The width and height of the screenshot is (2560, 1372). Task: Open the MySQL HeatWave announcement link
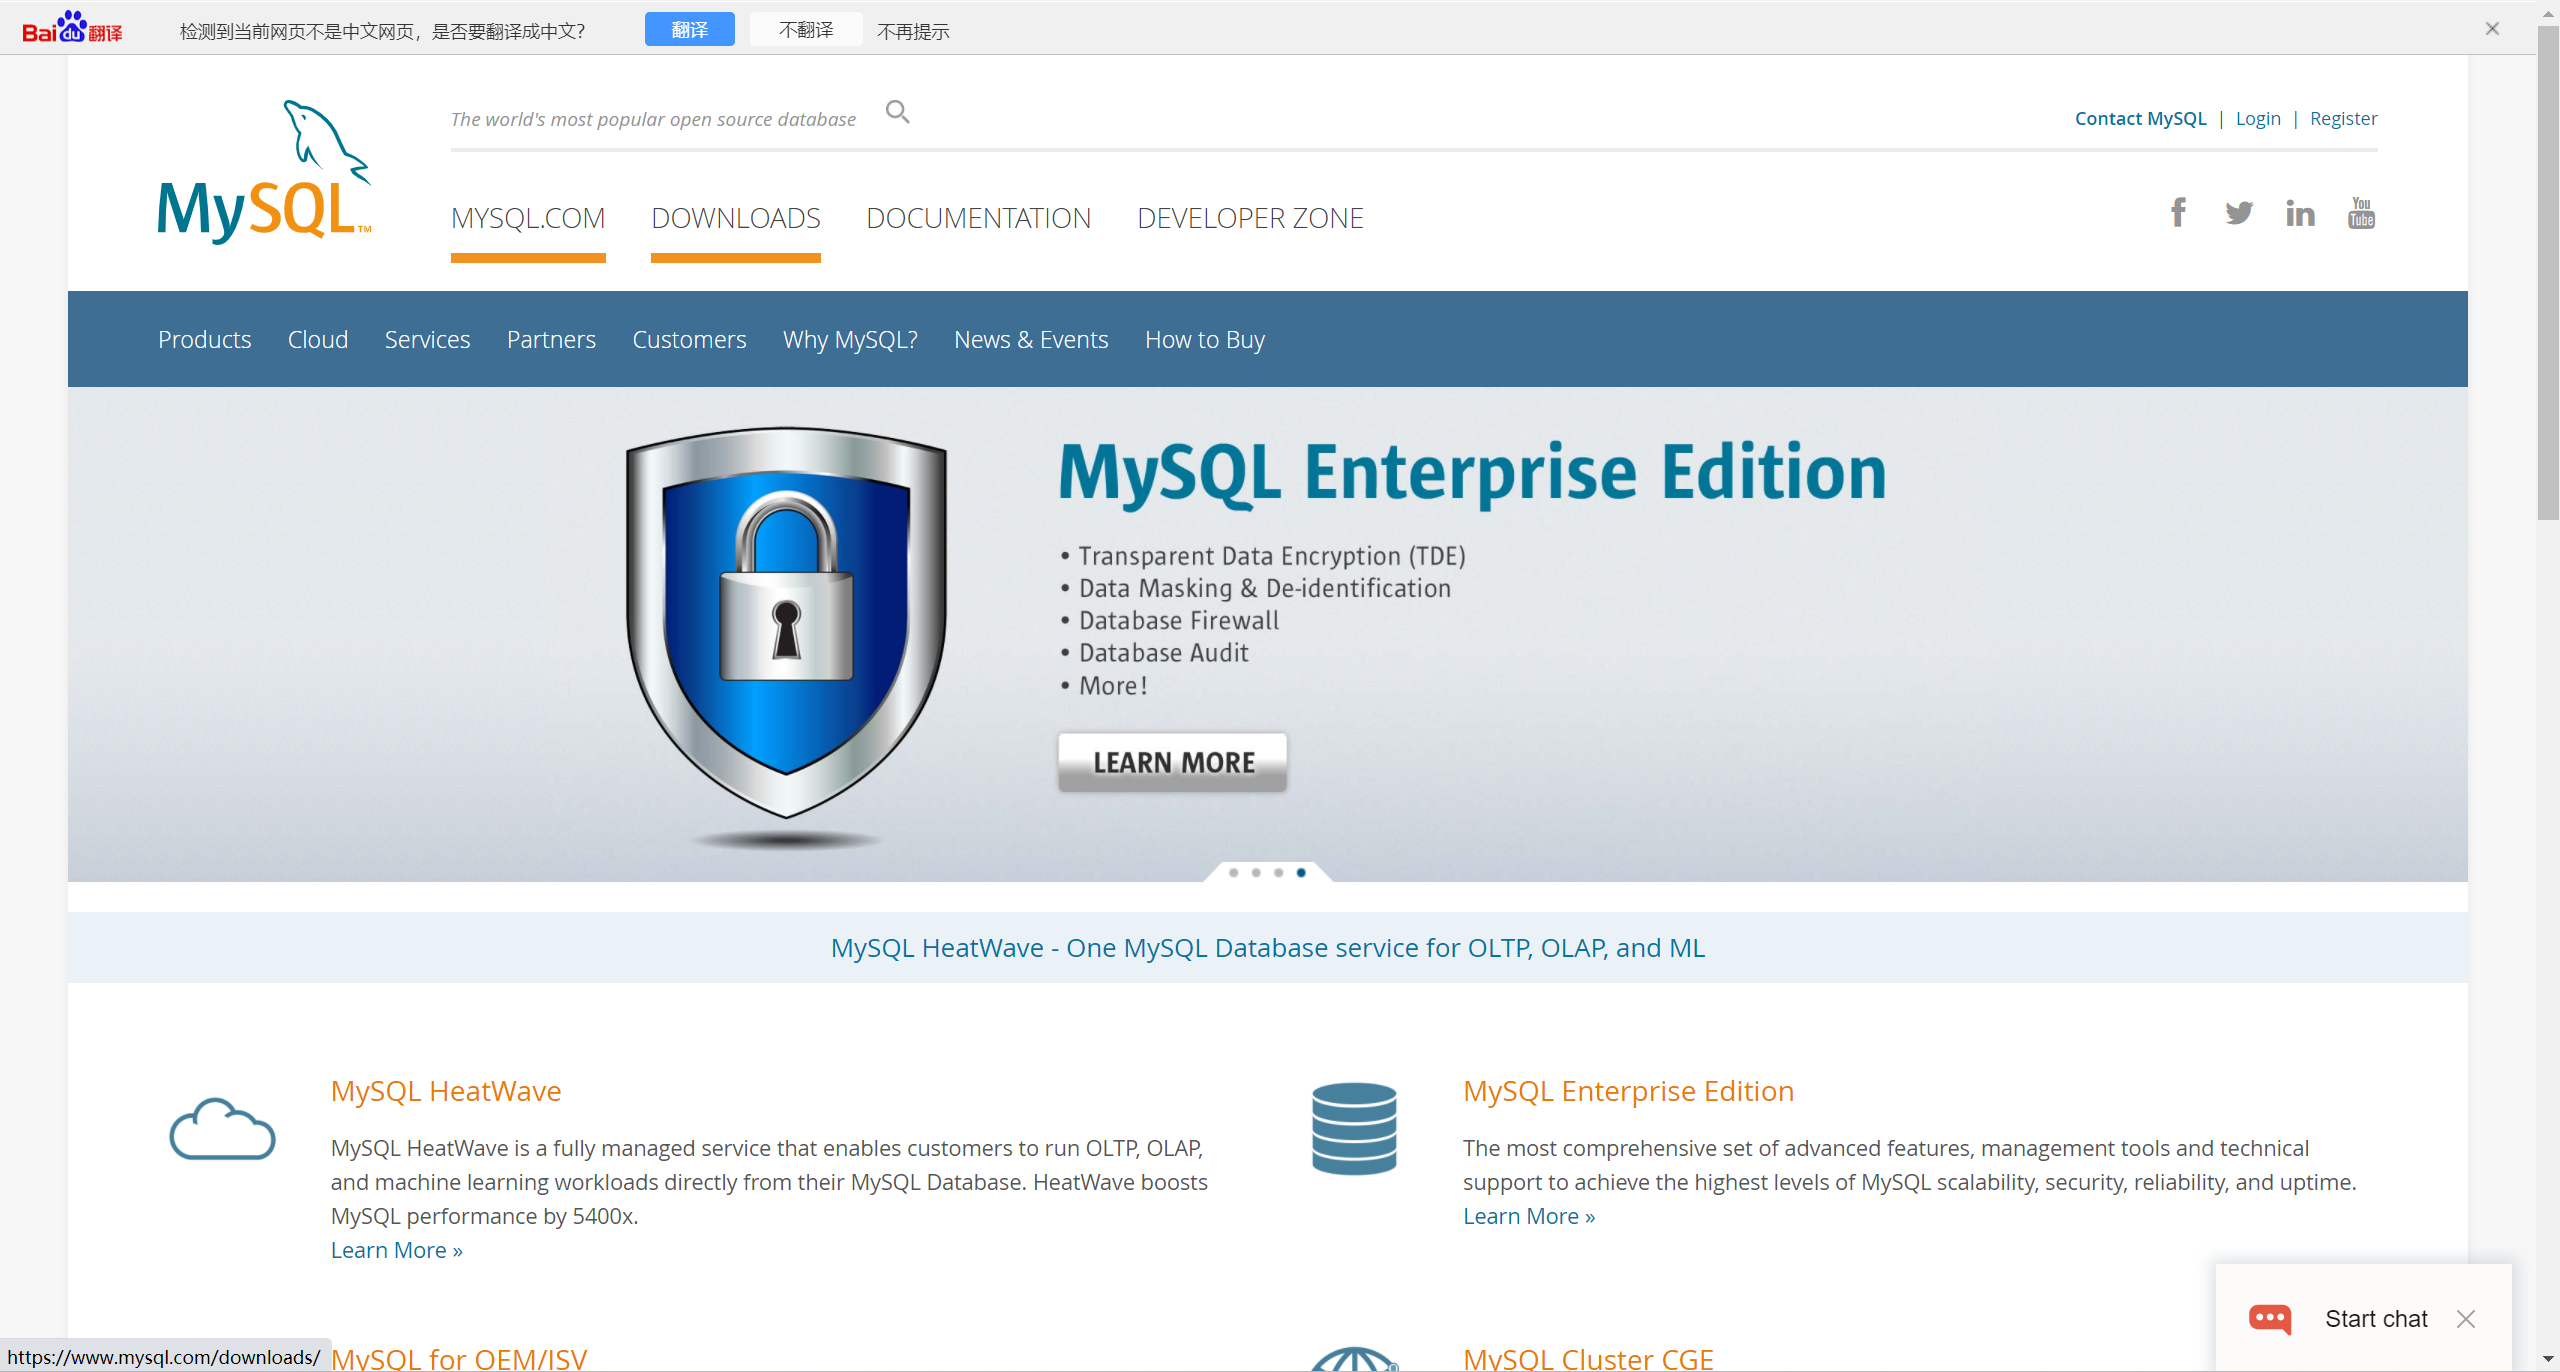(1268, 947)
